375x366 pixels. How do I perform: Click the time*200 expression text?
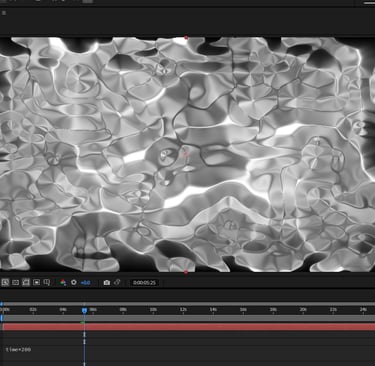coord(18,349)
